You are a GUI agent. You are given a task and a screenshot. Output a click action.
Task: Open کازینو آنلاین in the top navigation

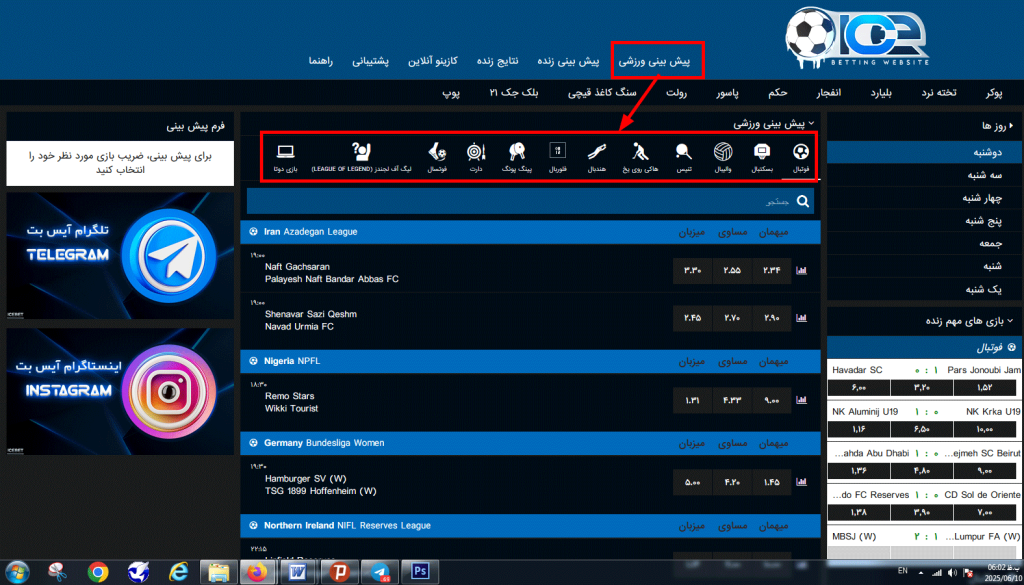point(433,61)
